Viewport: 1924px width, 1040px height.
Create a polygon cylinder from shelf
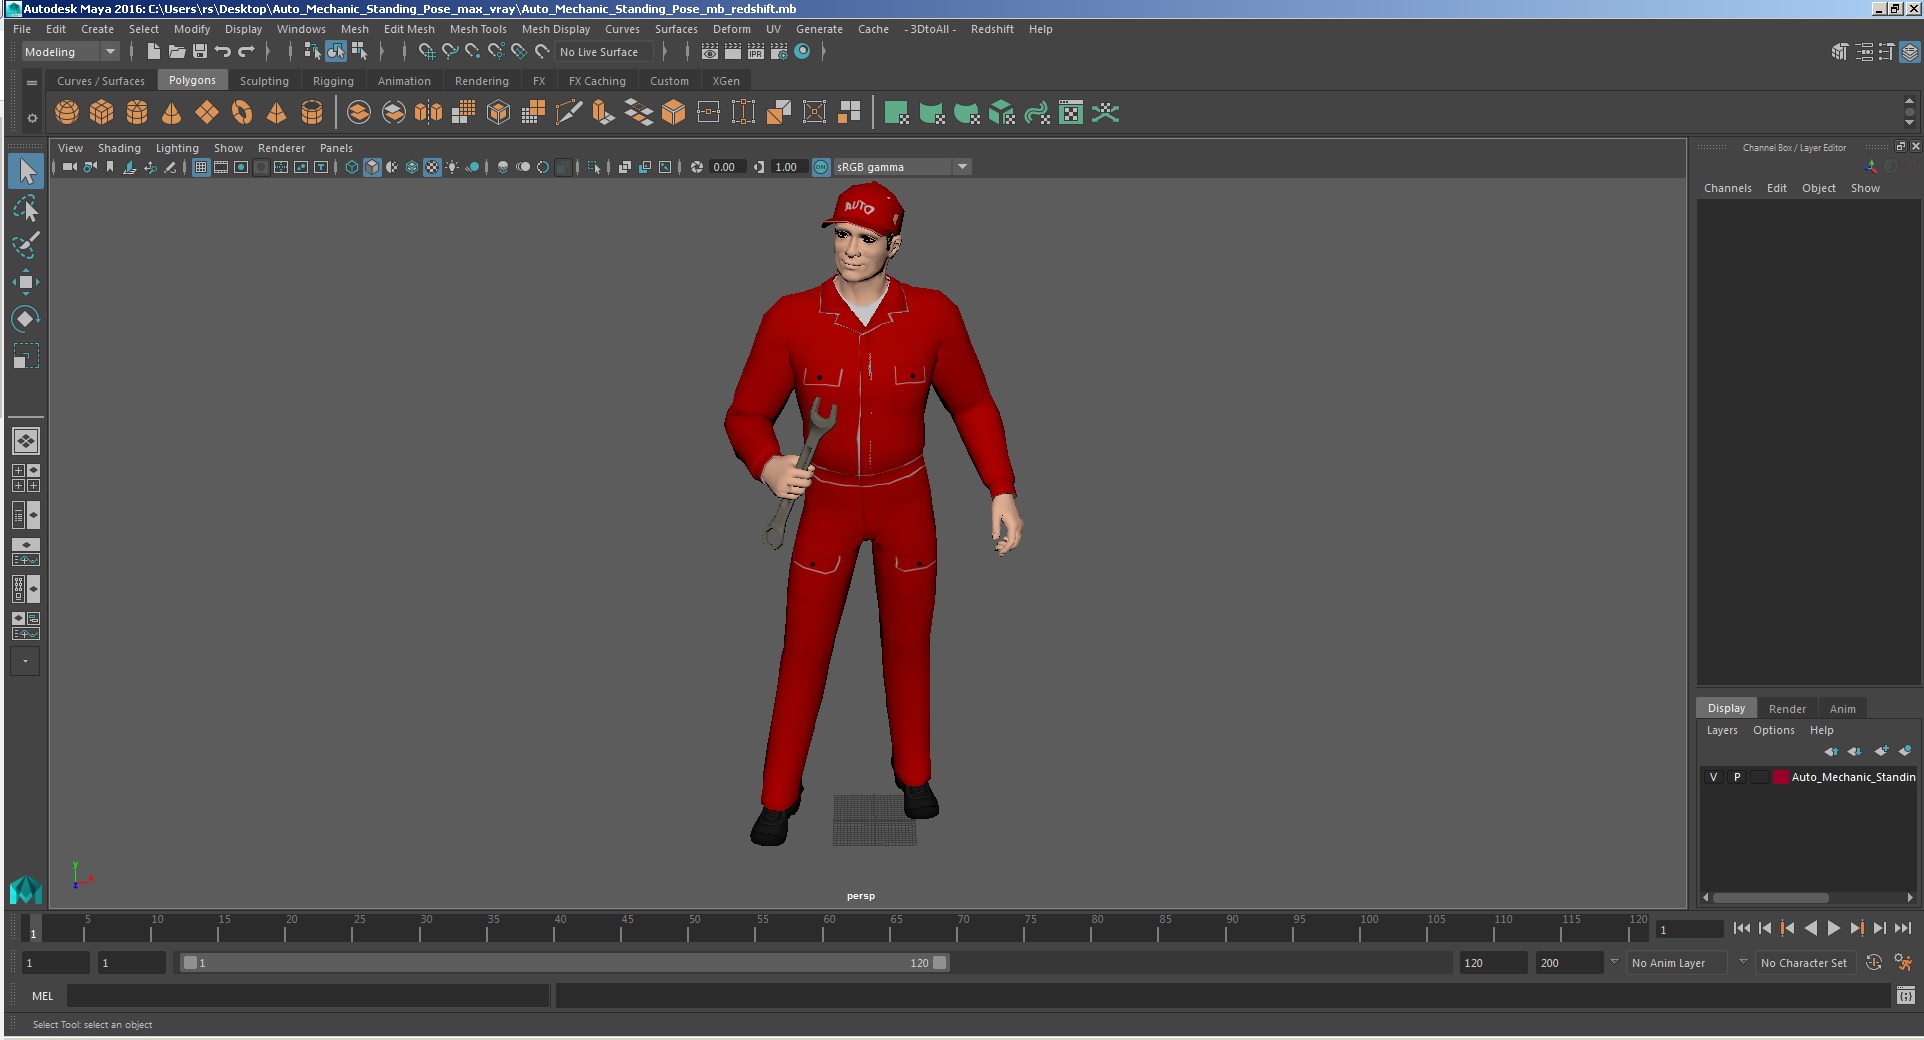coord(137,113)
